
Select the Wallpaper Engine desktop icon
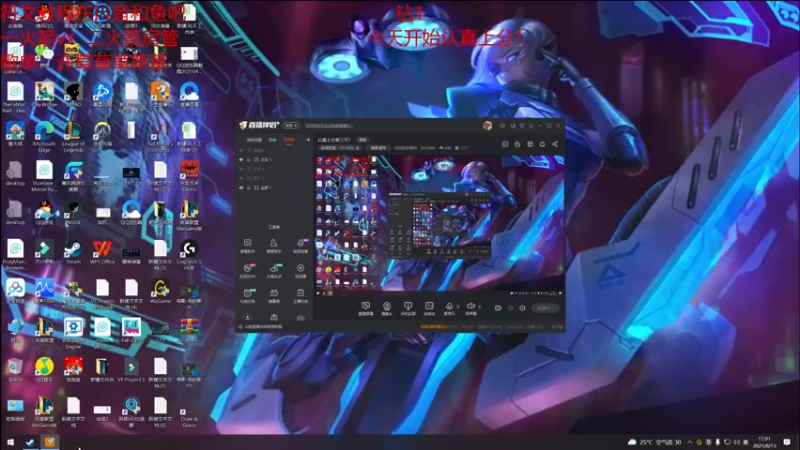point(73,334)
